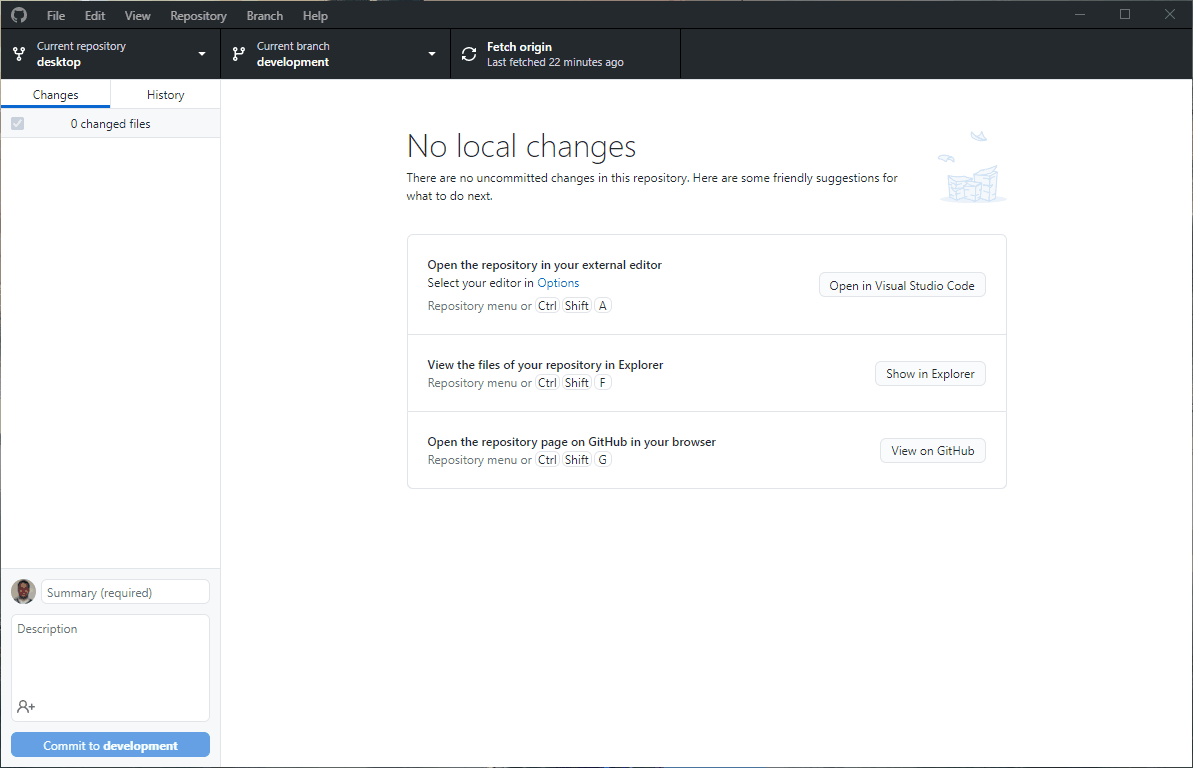Click the Summary (required) input field
This screenshot has width=1193, height=768.
tap(126, 592)
